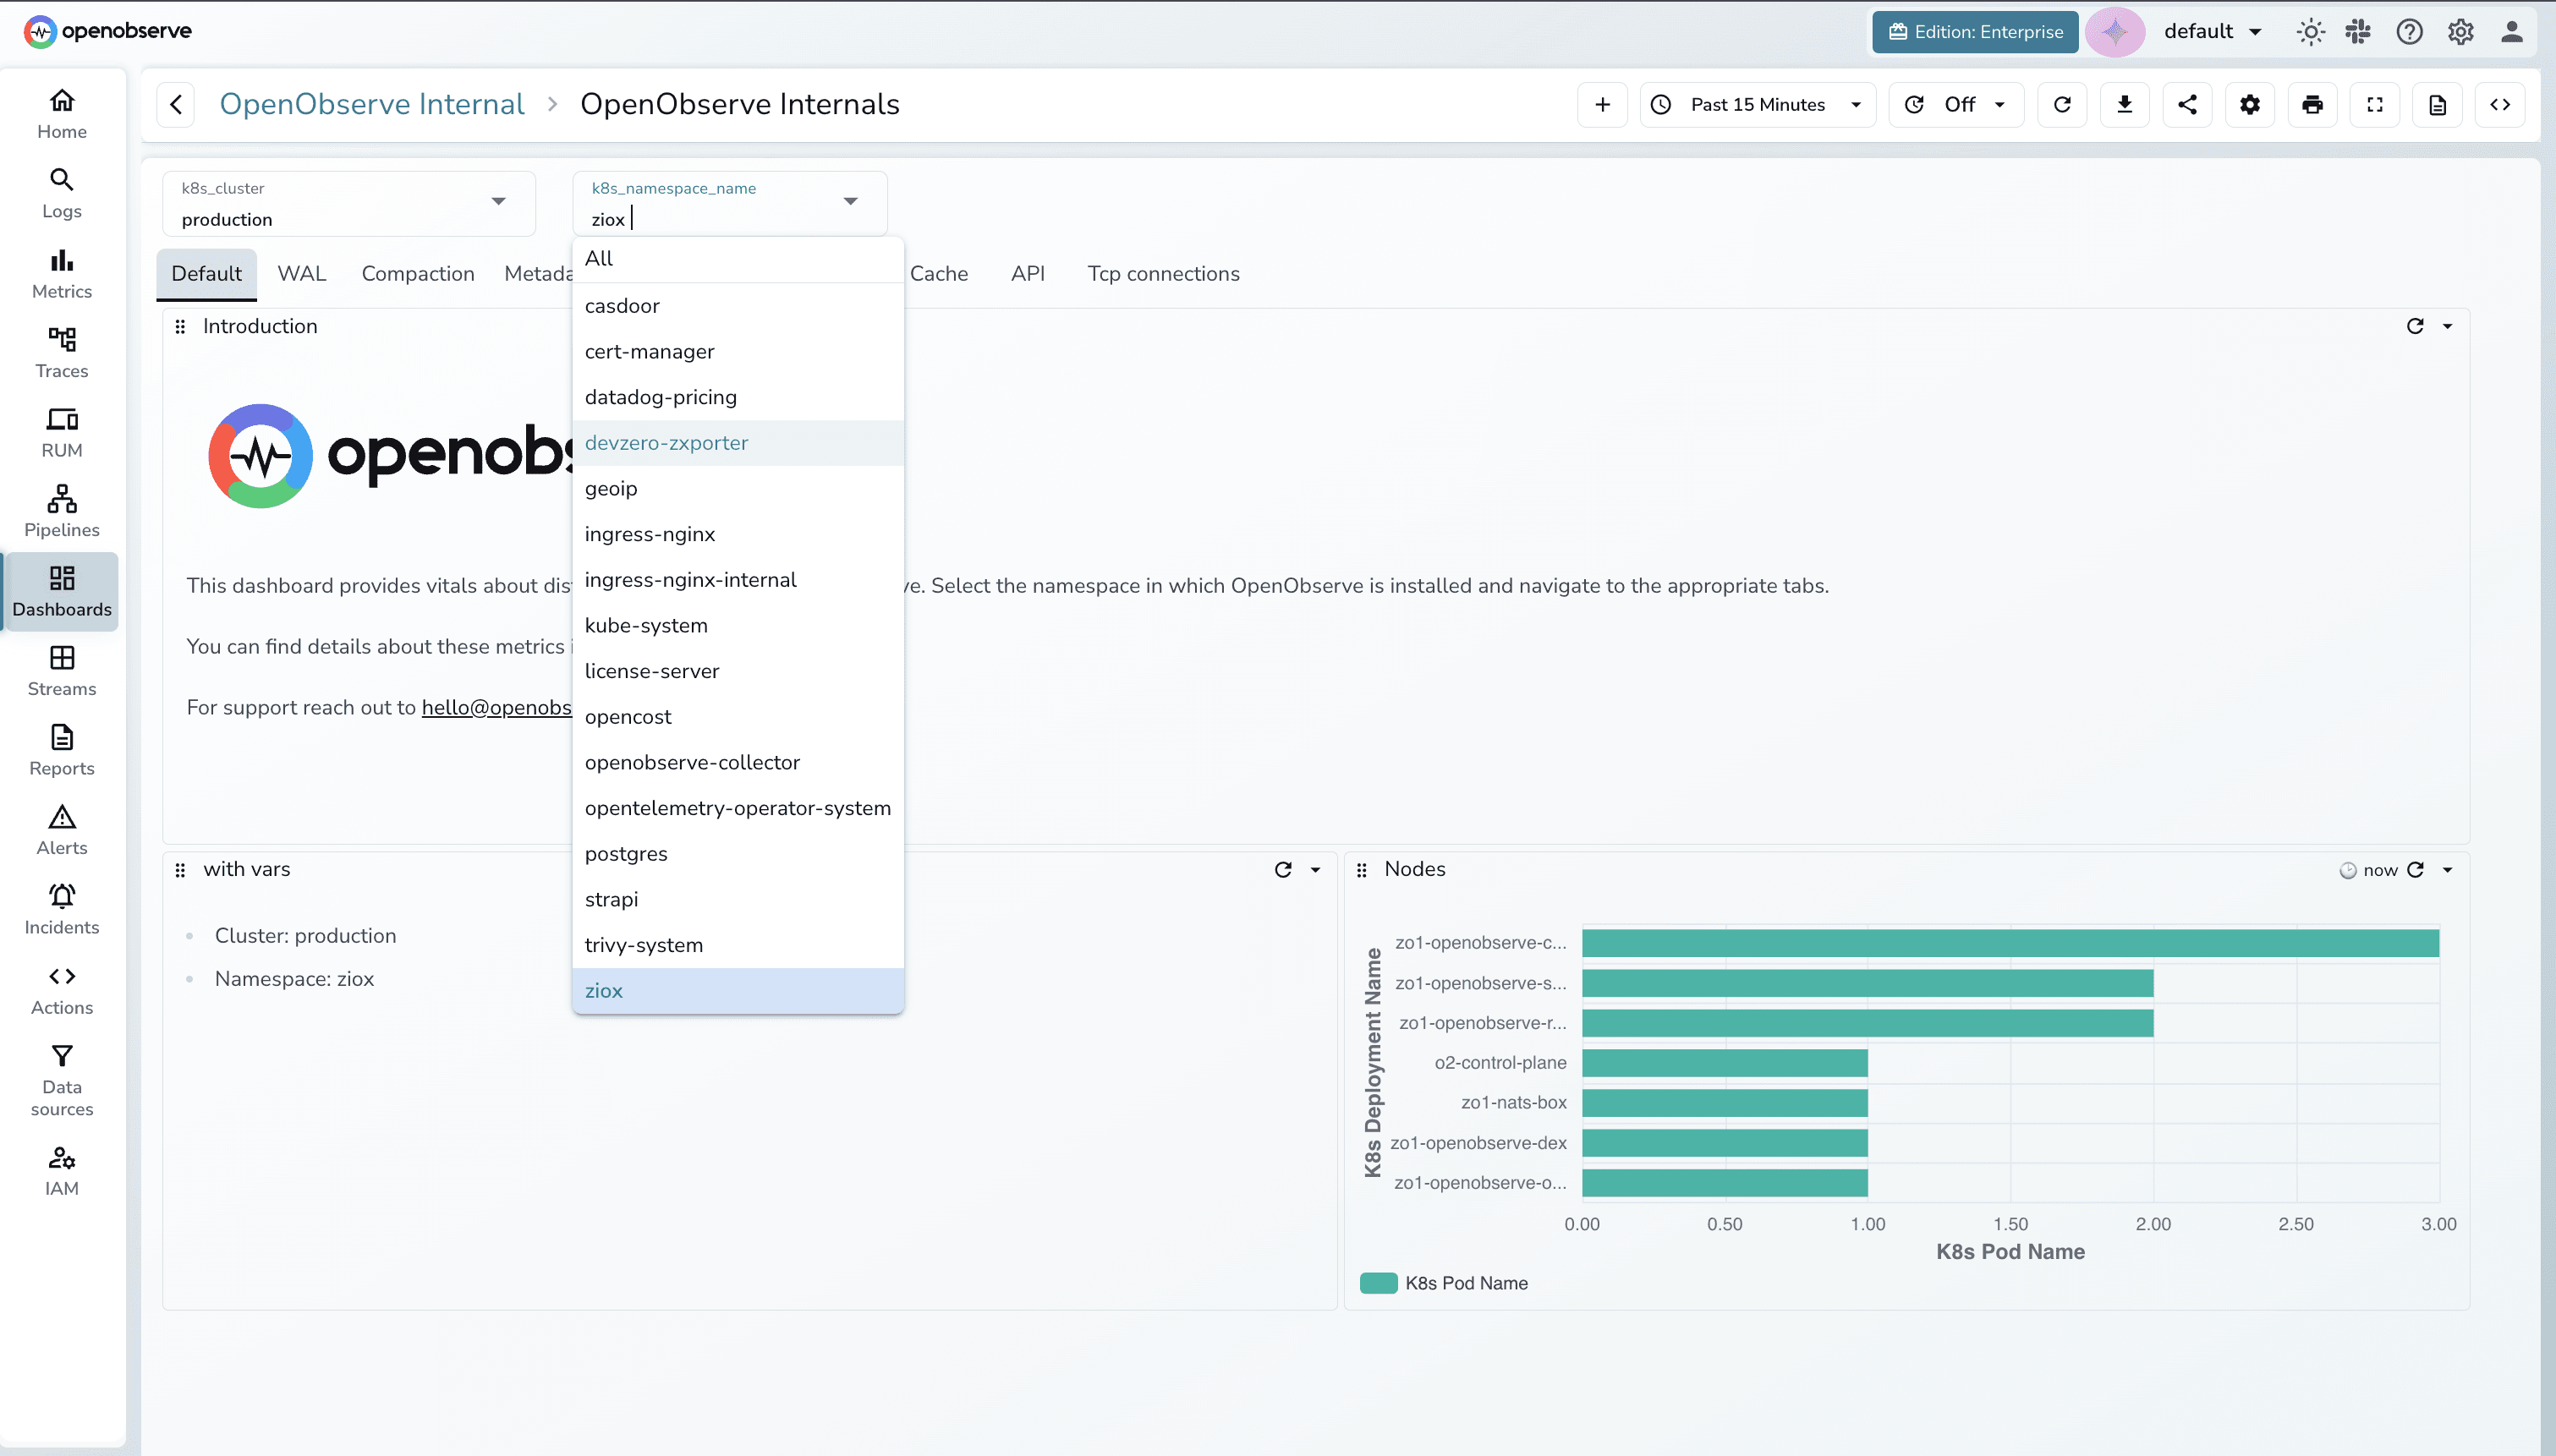This screenshot has width=2556, height=1456.
Task: Open the Home page in sidebar
Action: tap(62, 114)
